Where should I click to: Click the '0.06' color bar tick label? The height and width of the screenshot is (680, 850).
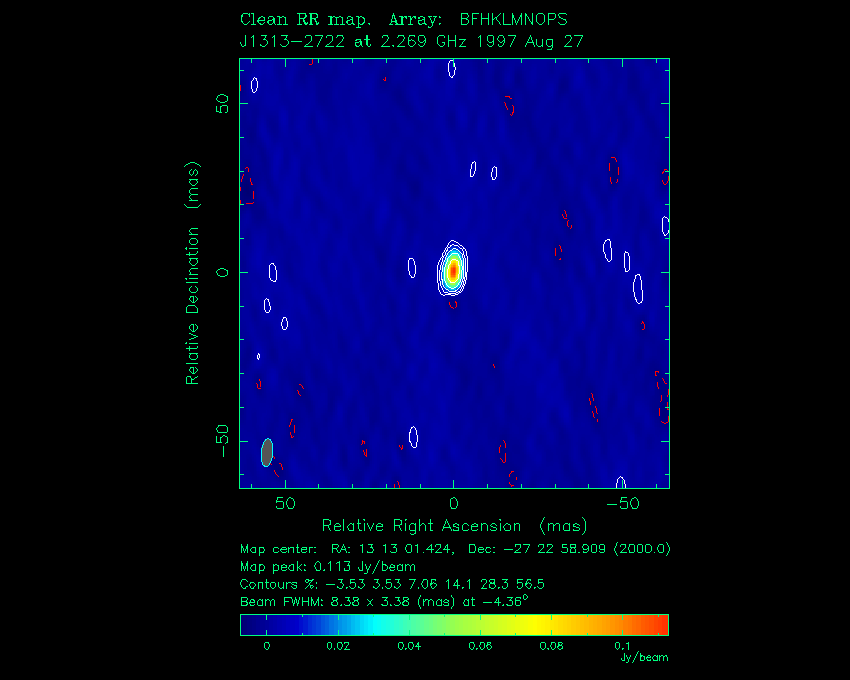coord(480,646)
